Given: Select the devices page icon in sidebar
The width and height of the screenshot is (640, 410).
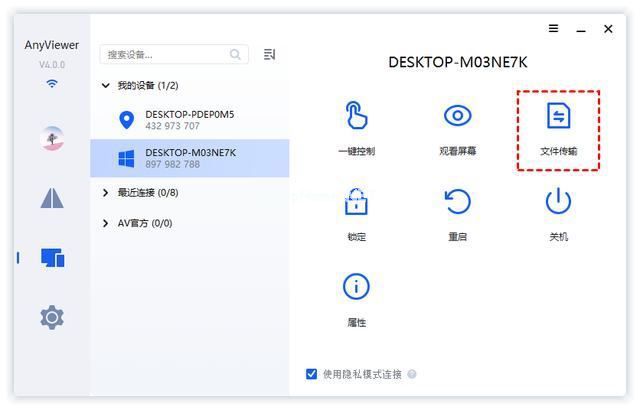Looking at the screenshot, I should (x=53, y=258).
